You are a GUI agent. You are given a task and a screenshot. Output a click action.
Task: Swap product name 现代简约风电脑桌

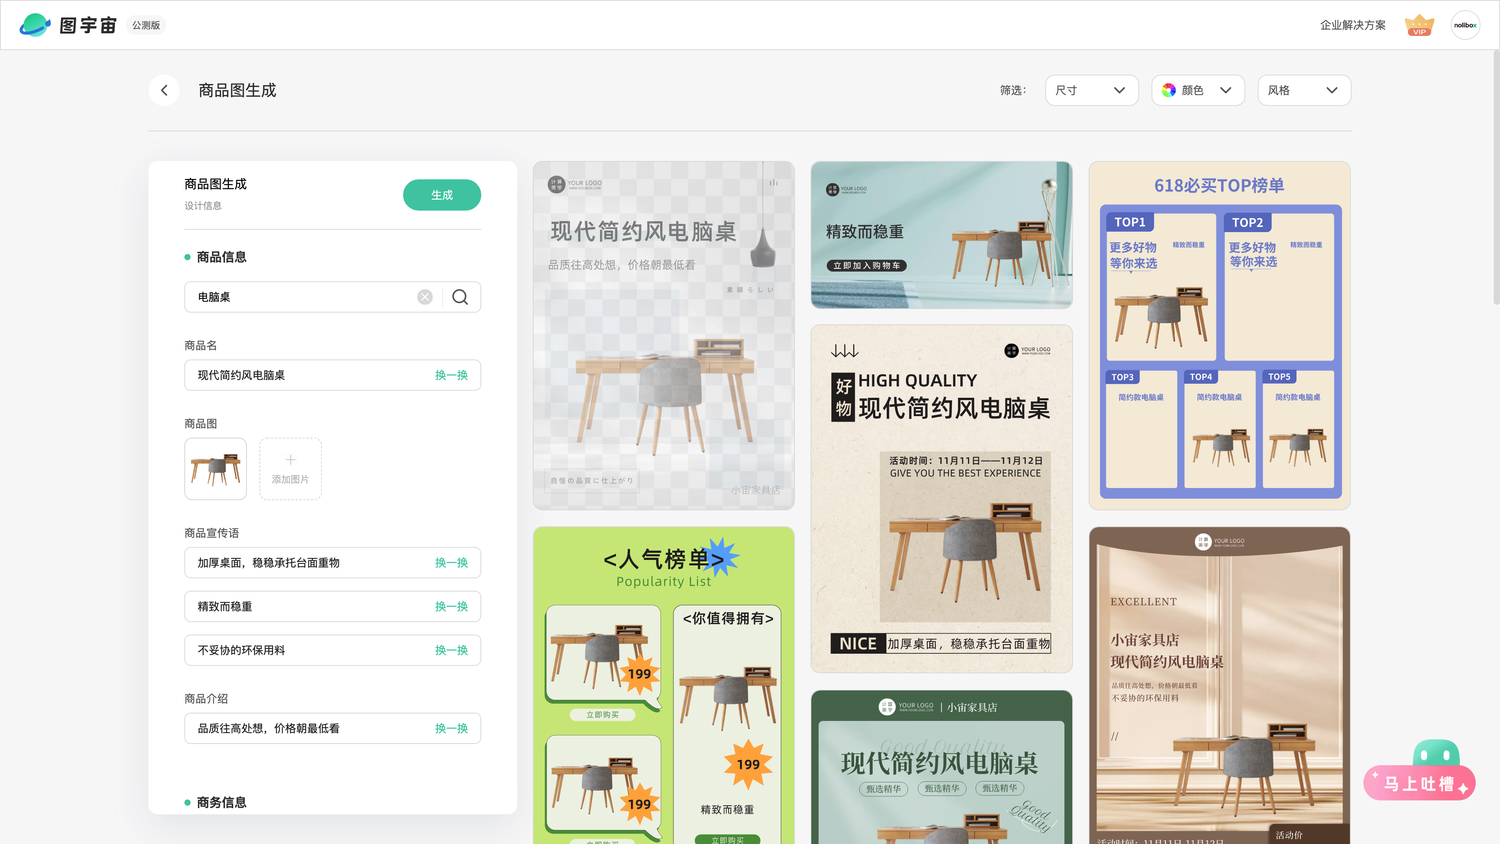(x=451, y=375)
